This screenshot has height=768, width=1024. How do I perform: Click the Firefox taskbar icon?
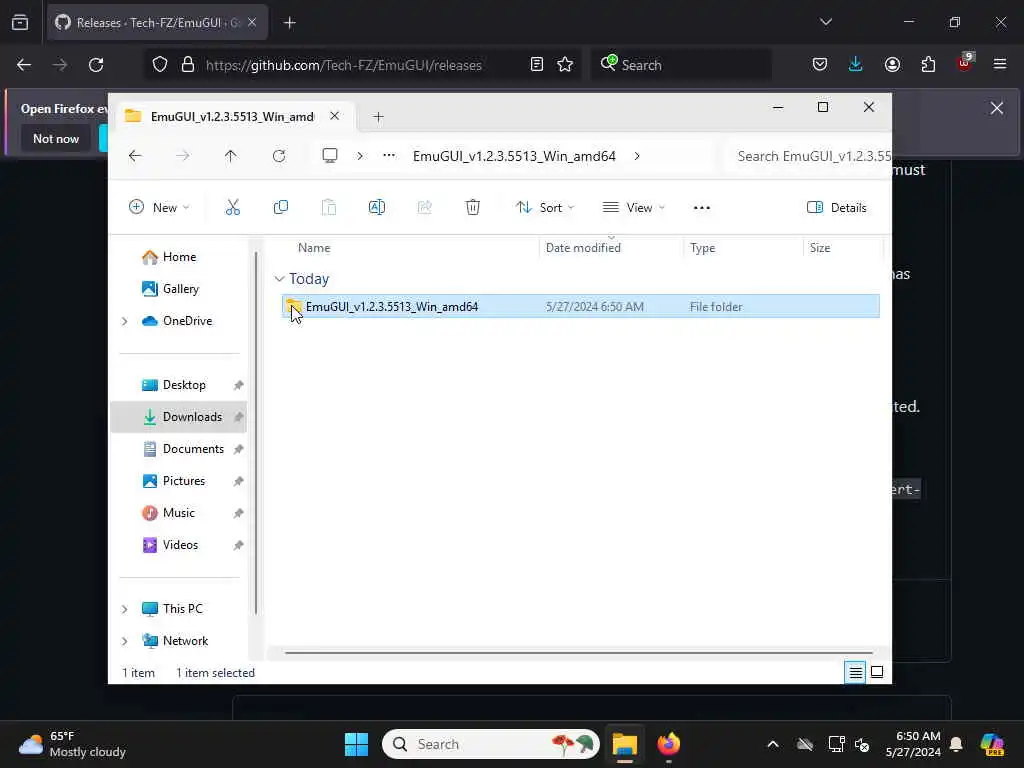[668, 744]
